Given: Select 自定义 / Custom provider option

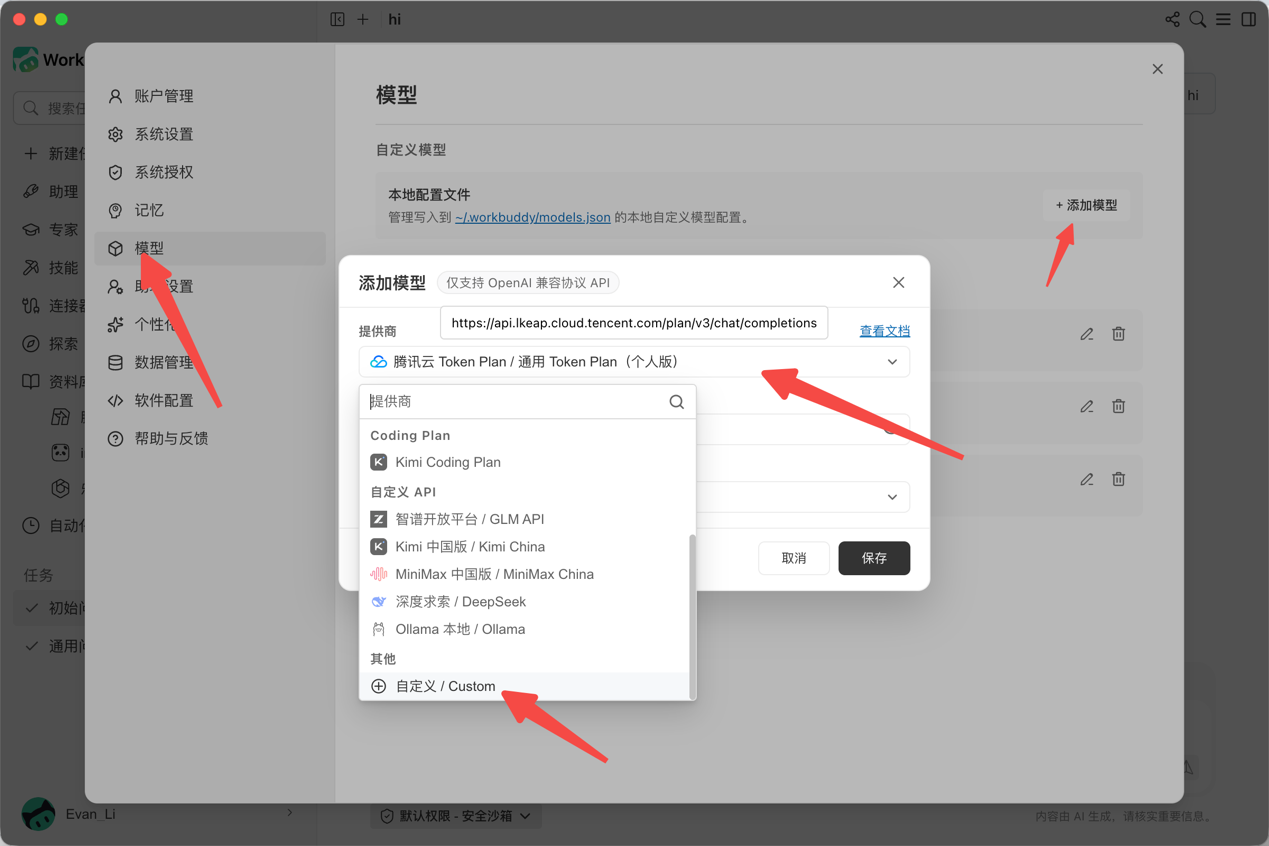Looking at the screenshot, I should pos(525,686).
